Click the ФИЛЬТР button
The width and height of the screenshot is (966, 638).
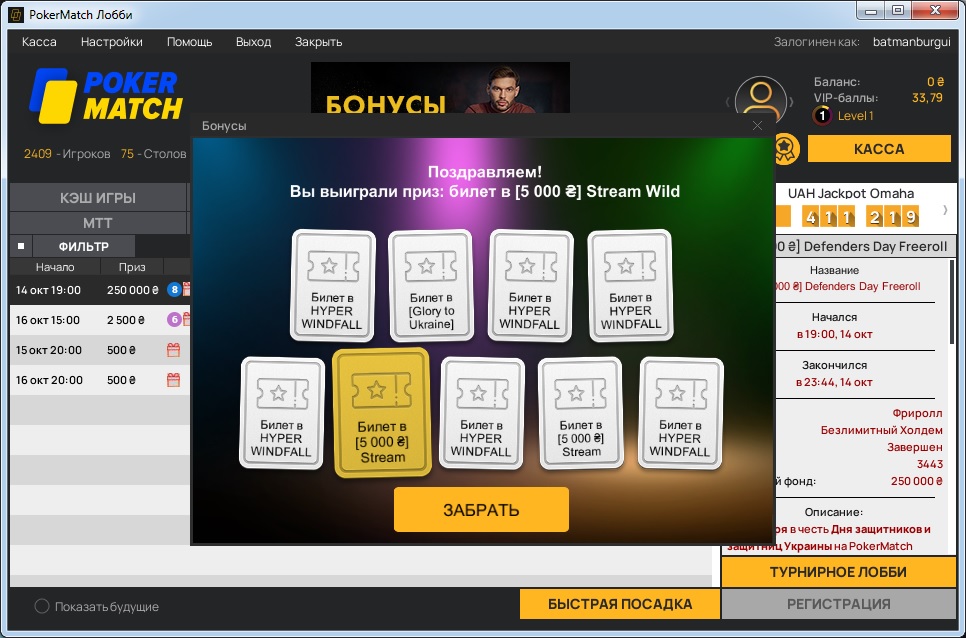pos(84,246)
